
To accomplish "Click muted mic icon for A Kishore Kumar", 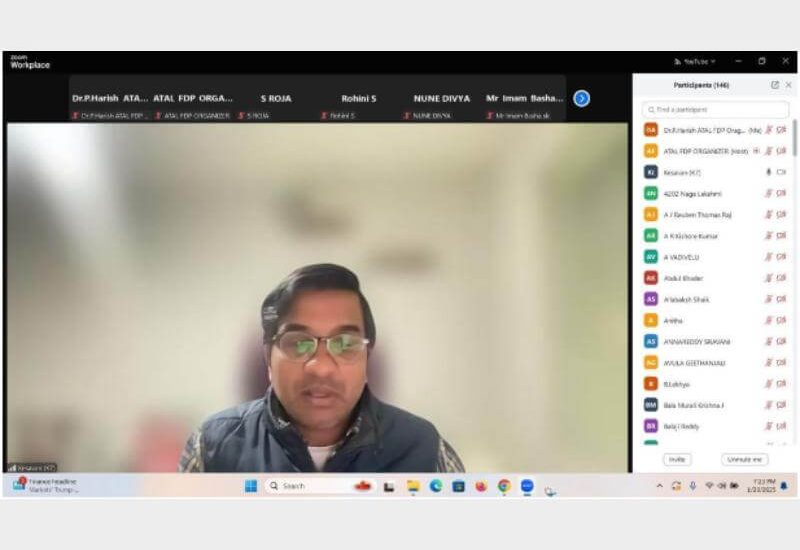I will coord(769,236).
